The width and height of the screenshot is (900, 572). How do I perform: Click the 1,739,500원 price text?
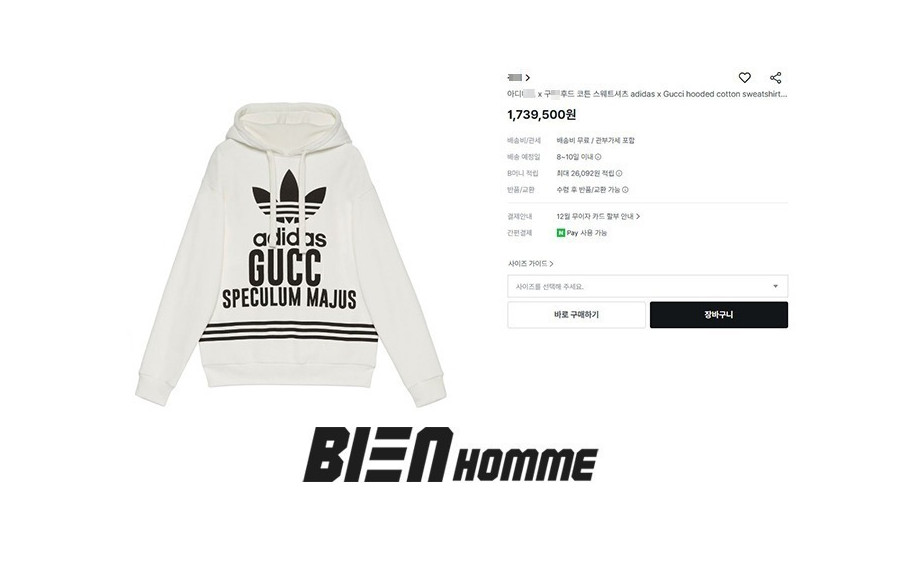pos(541,115)
